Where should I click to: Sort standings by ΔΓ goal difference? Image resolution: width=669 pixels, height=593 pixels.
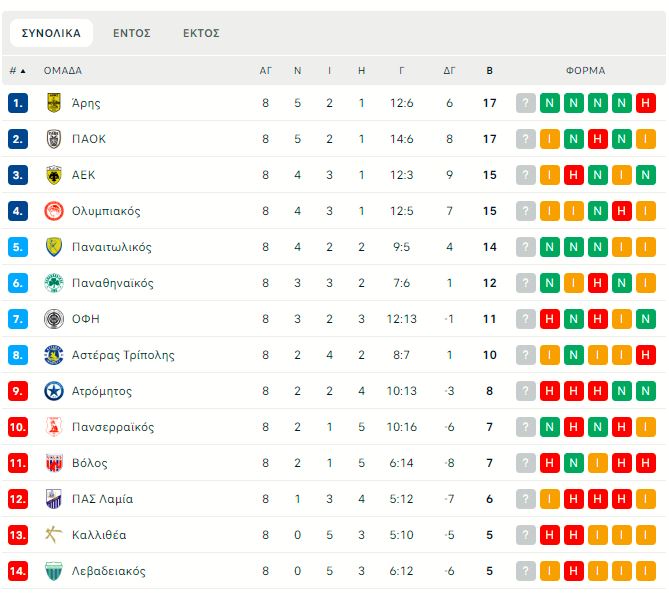tap(450, 71)
